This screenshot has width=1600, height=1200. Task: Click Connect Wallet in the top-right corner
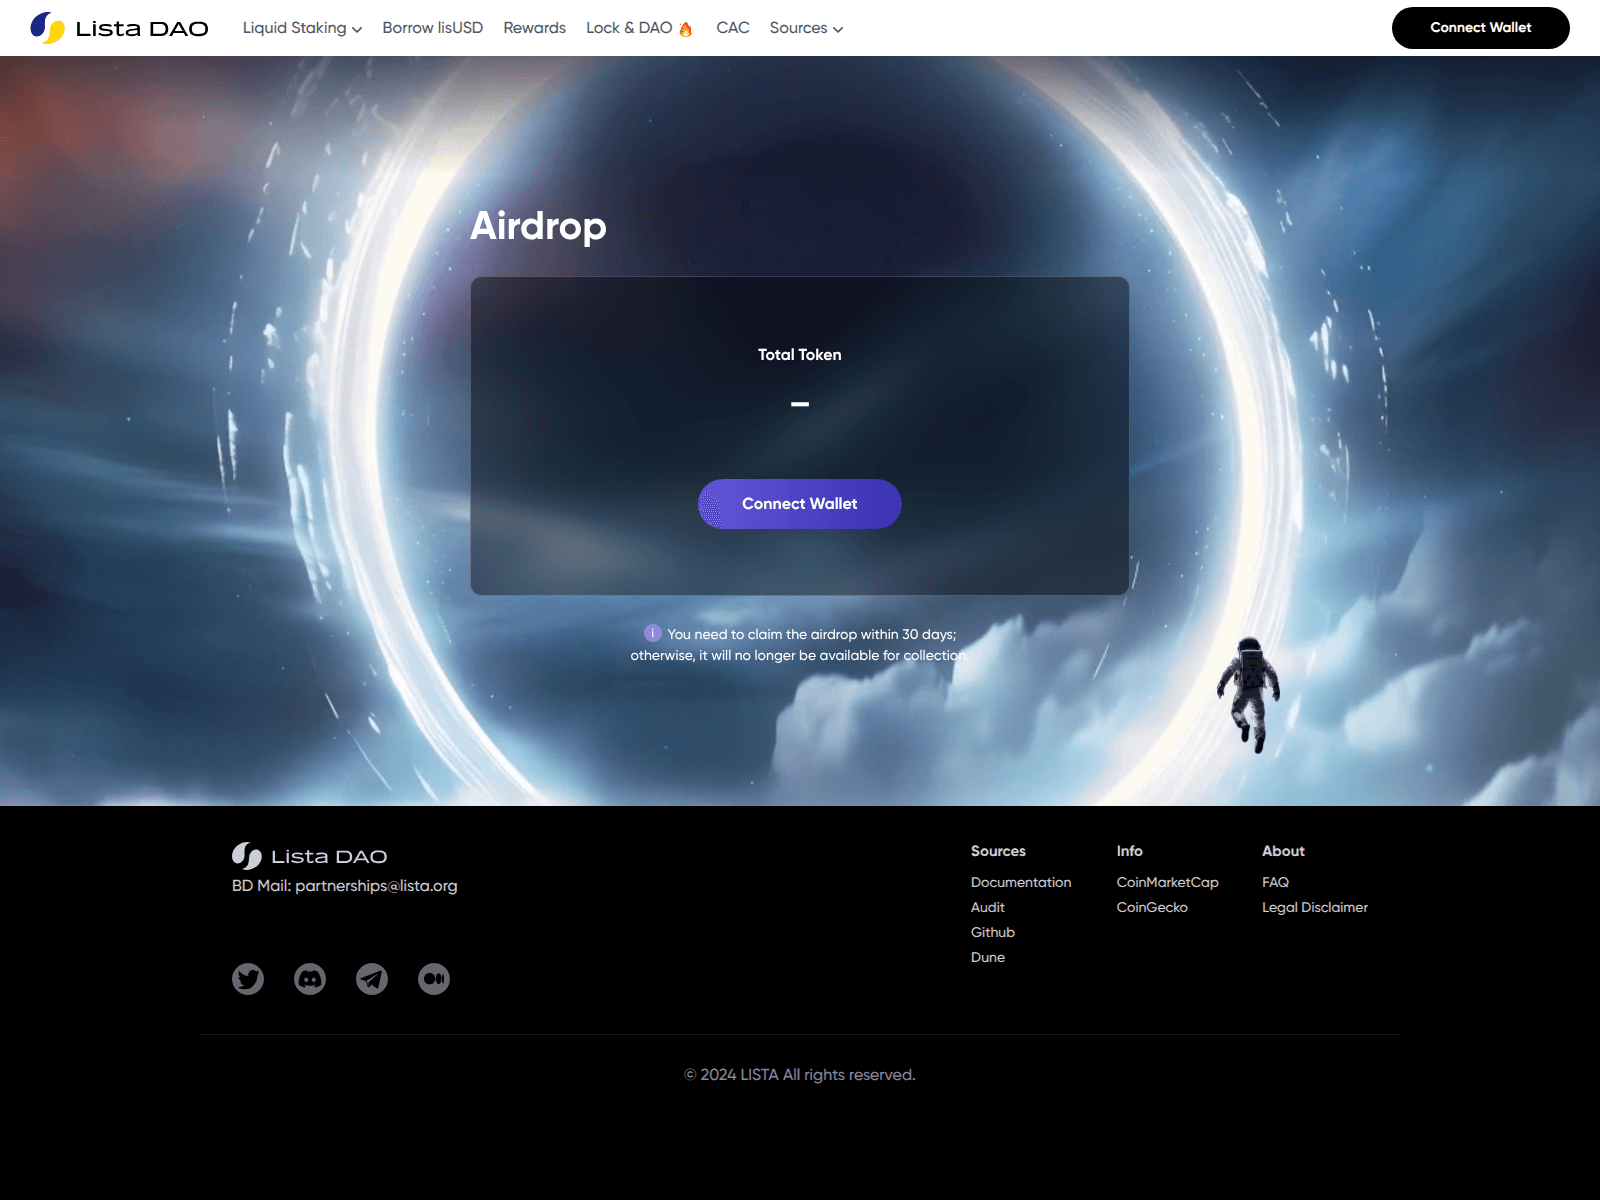(x=1480, y=28)
